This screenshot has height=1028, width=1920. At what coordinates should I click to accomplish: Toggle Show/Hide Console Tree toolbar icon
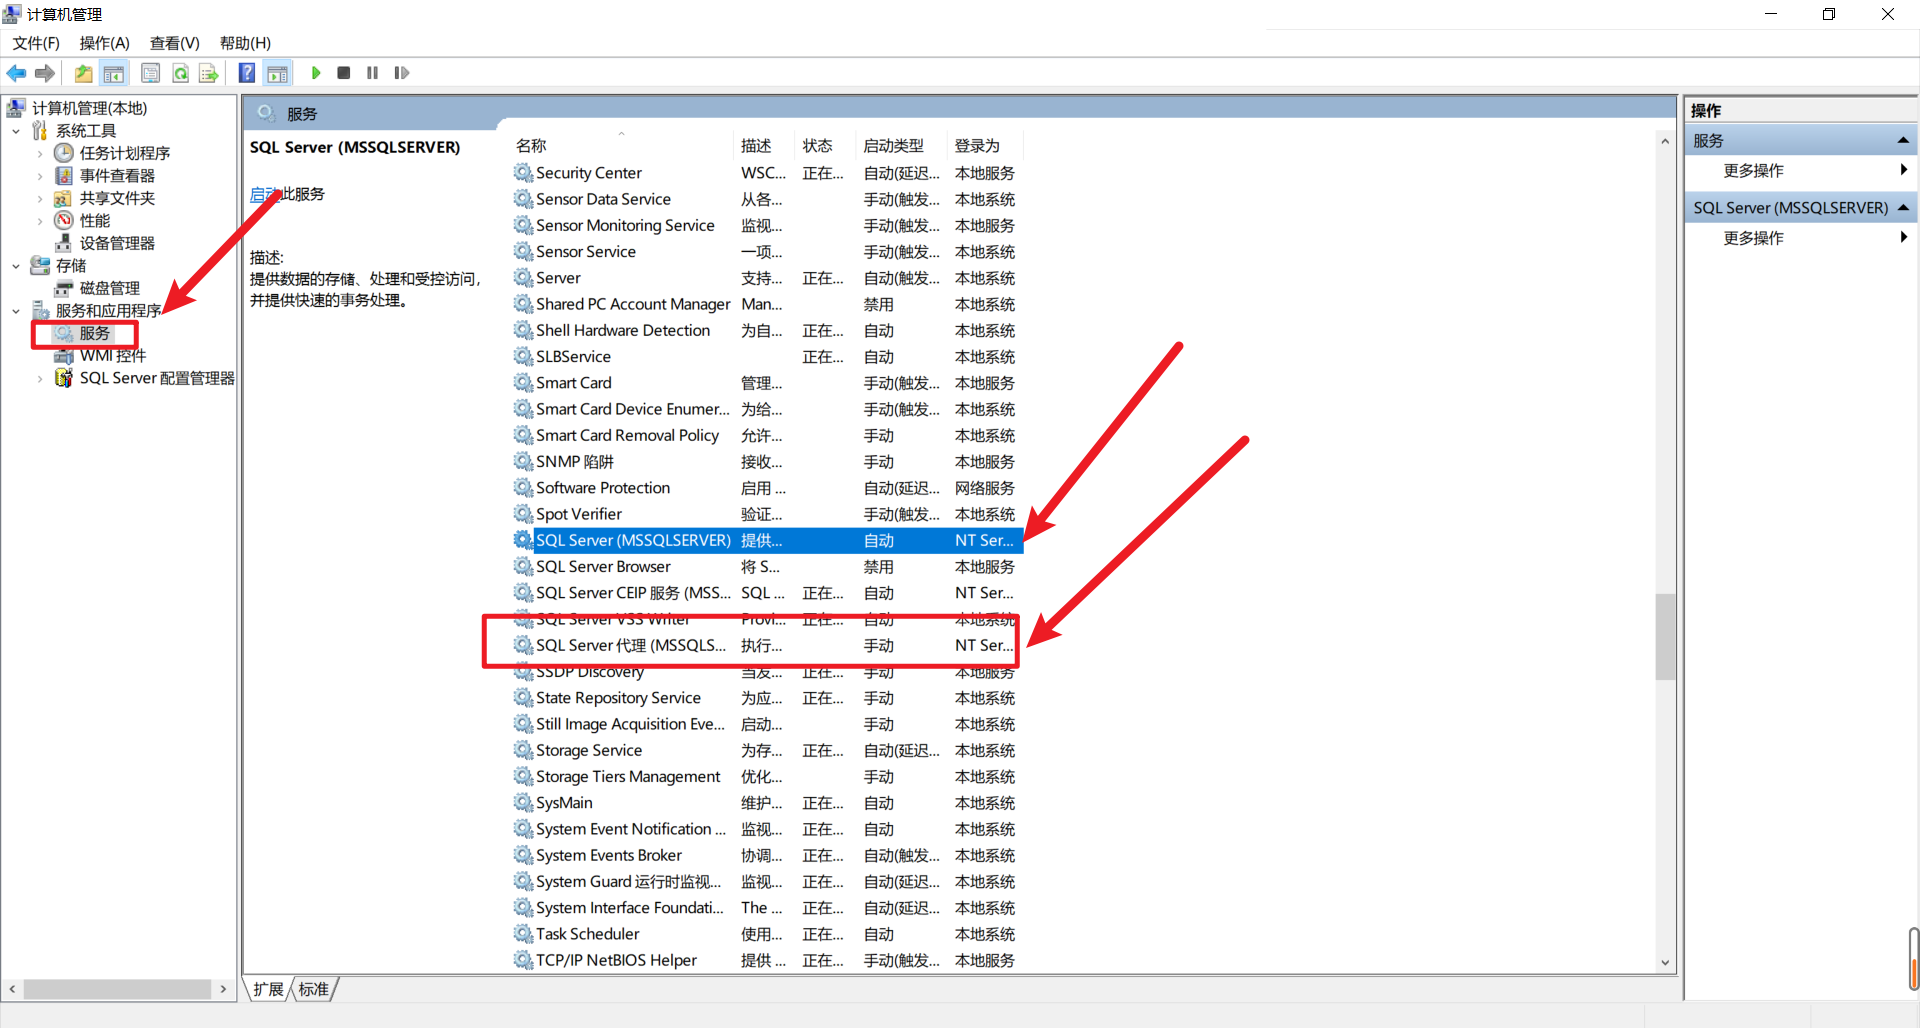click(114, 73)
